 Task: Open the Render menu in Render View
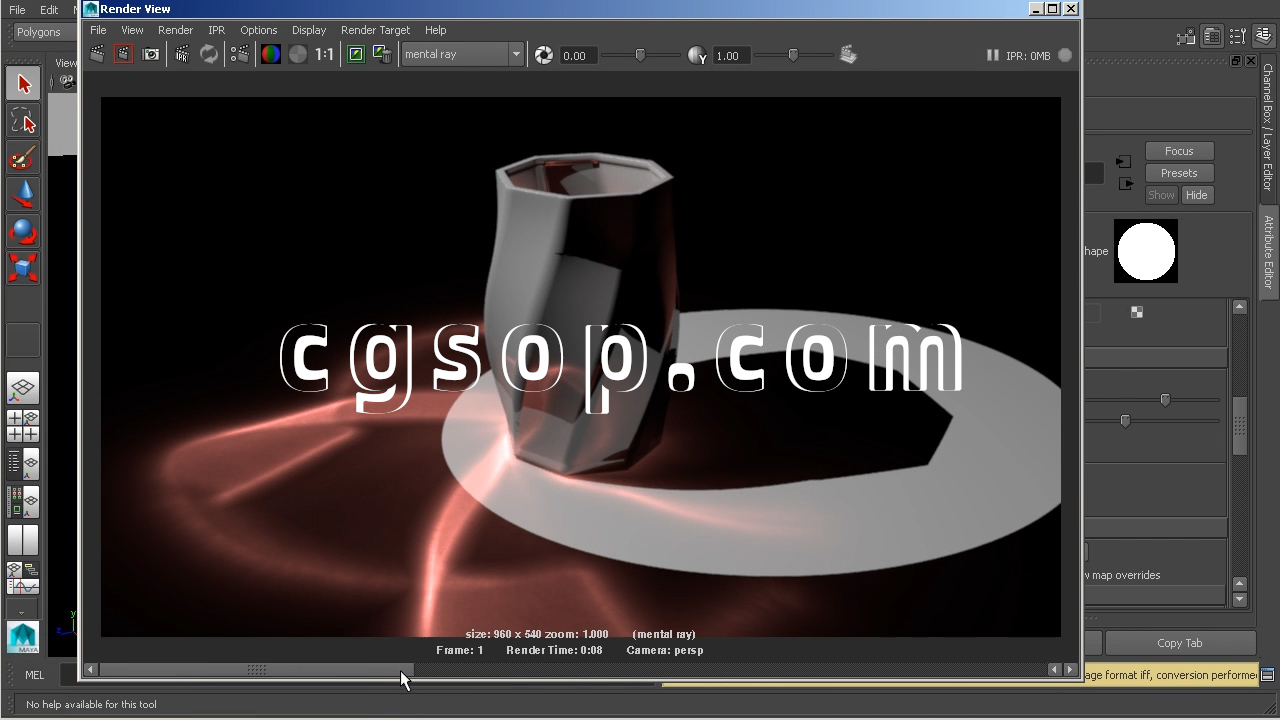point(175,30)
